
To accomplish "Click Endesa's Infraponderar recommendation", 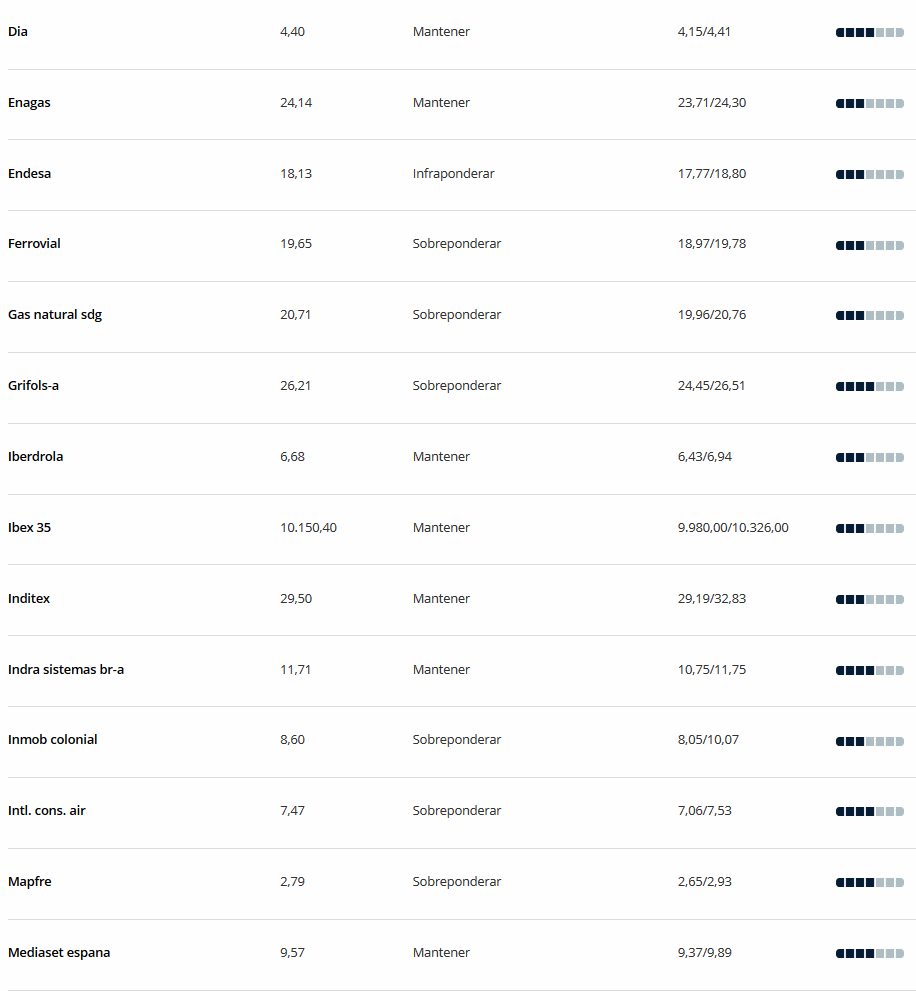I will click(453, 173).
